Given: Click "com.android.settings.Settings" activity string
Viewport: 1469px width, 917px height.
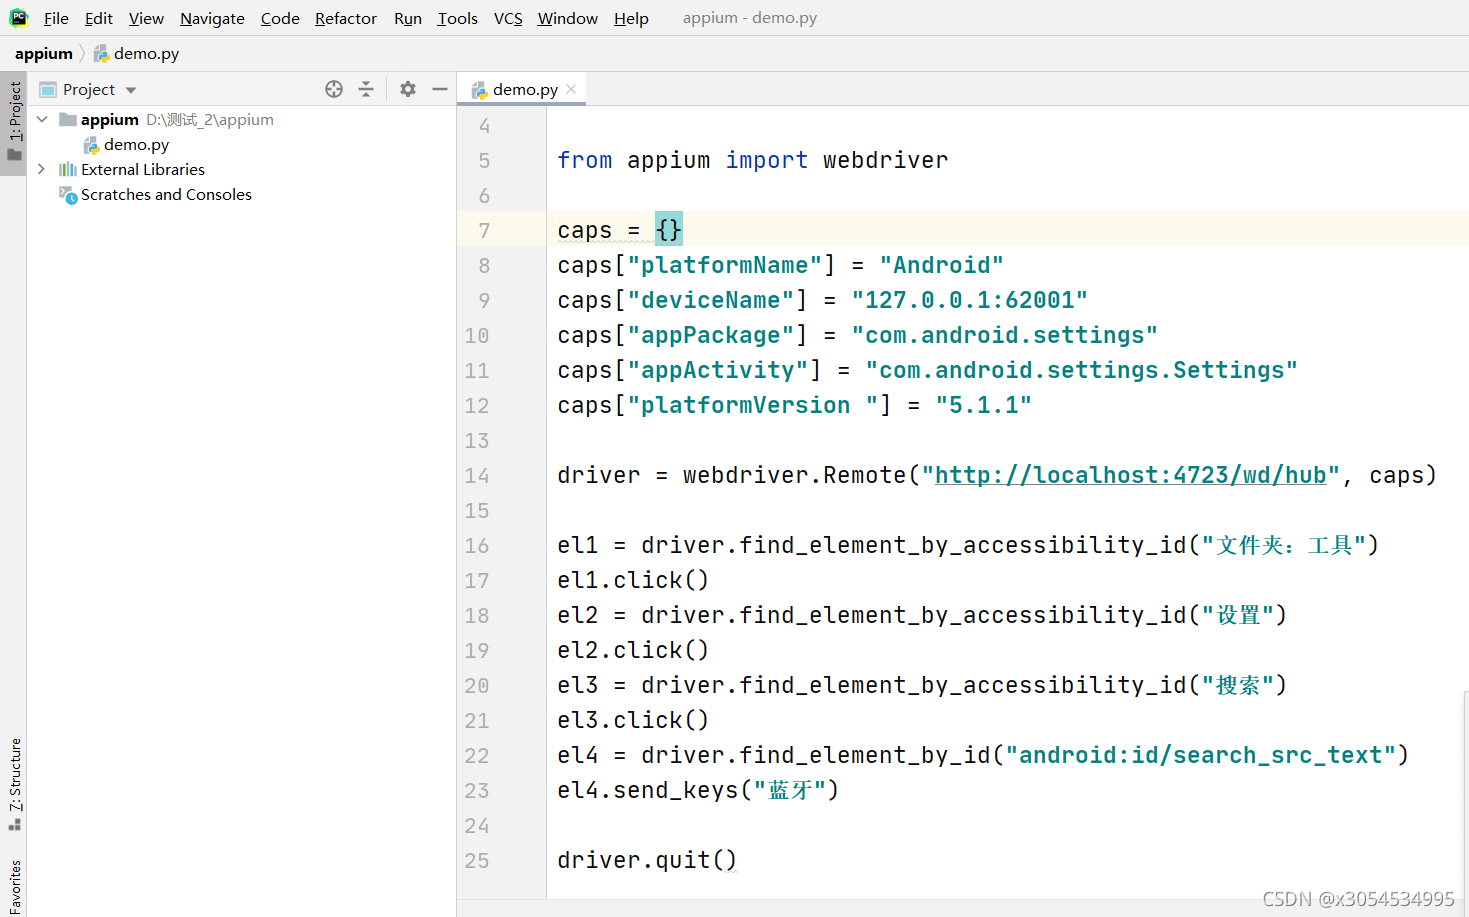Looking at the screenshot, I should point(1081,370).
